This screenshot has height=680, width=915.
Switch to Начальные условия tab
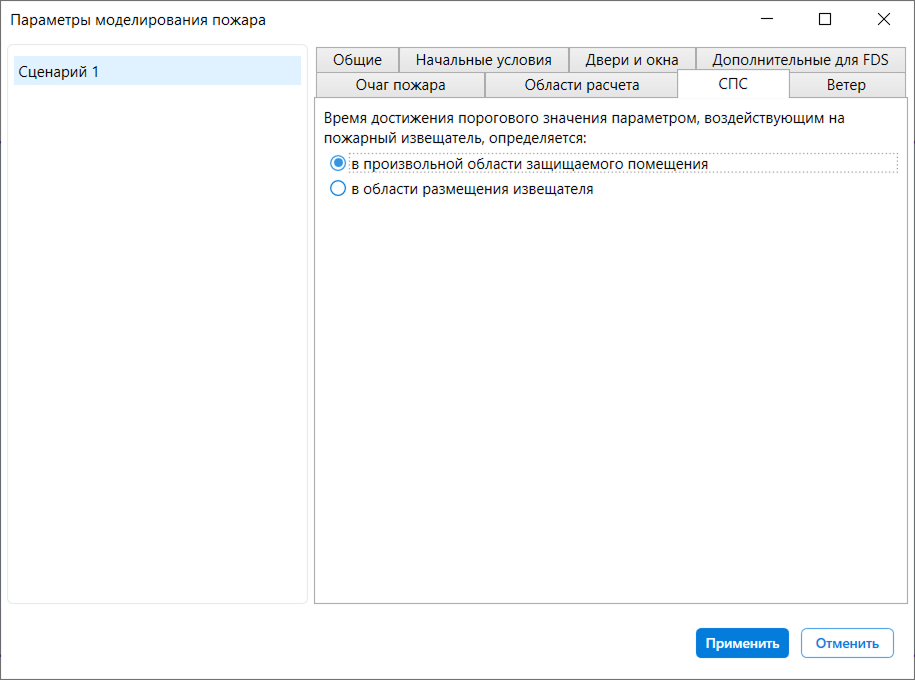483,60
